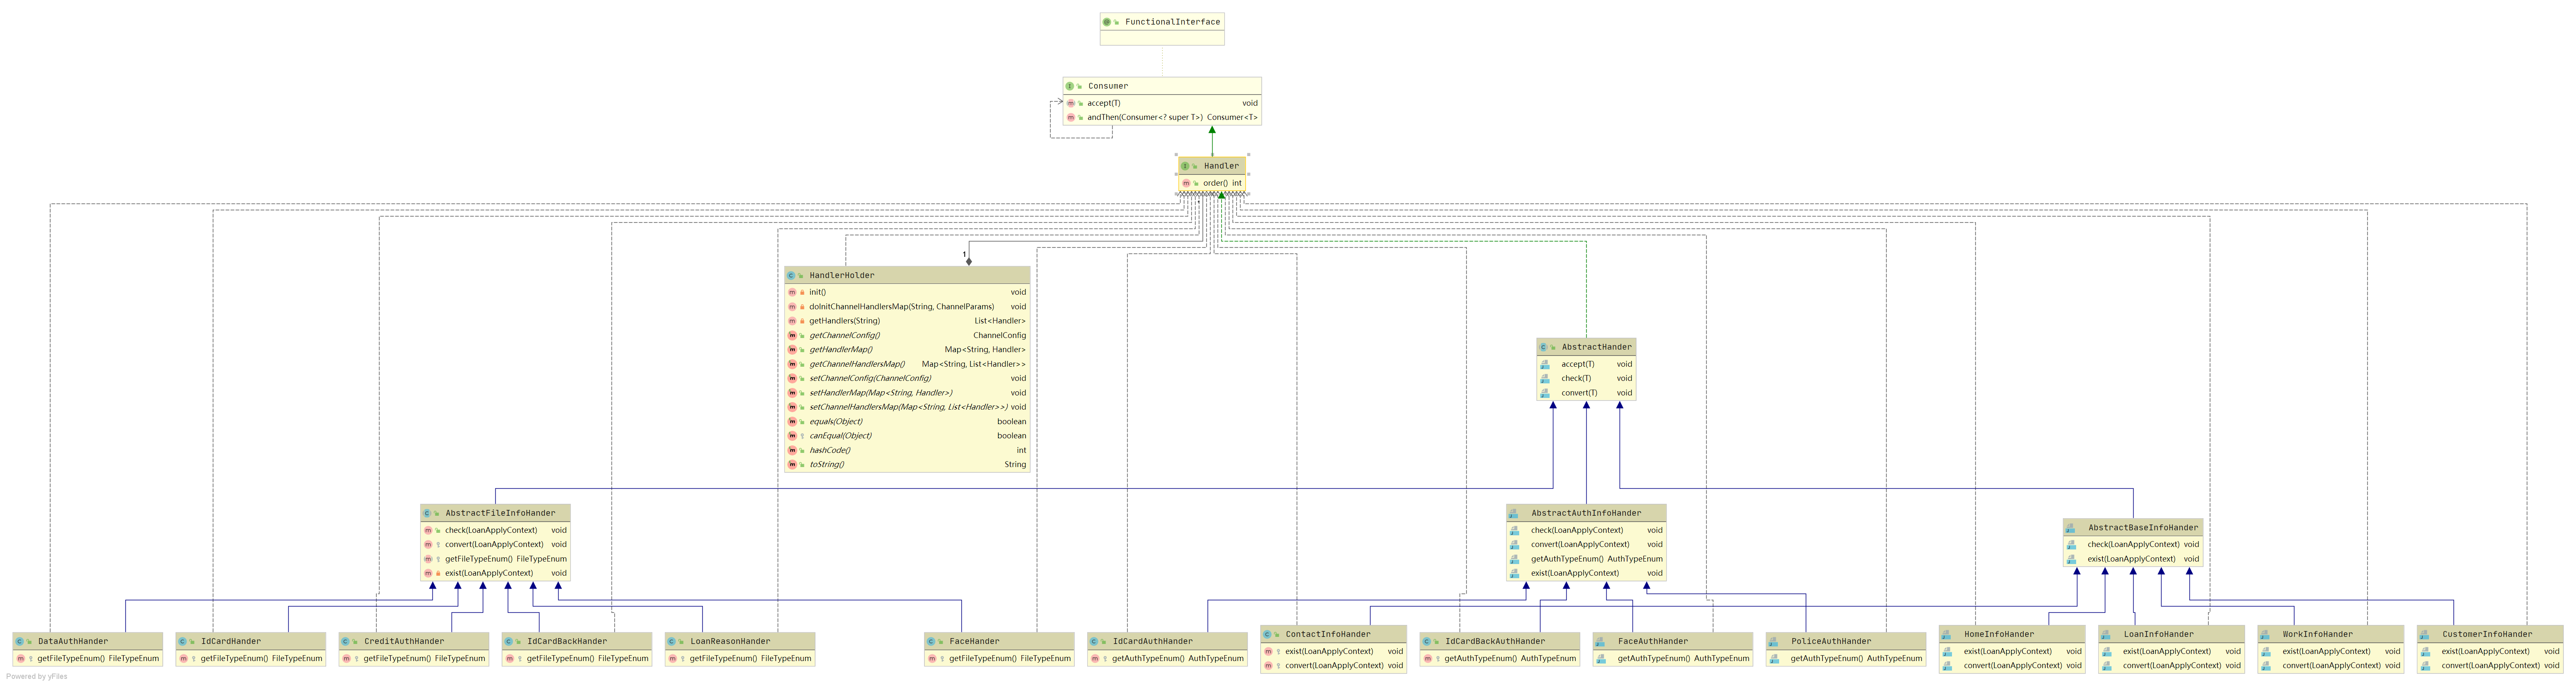
Task: Select the LoanReasonHander class title
Action: (729, 642)
